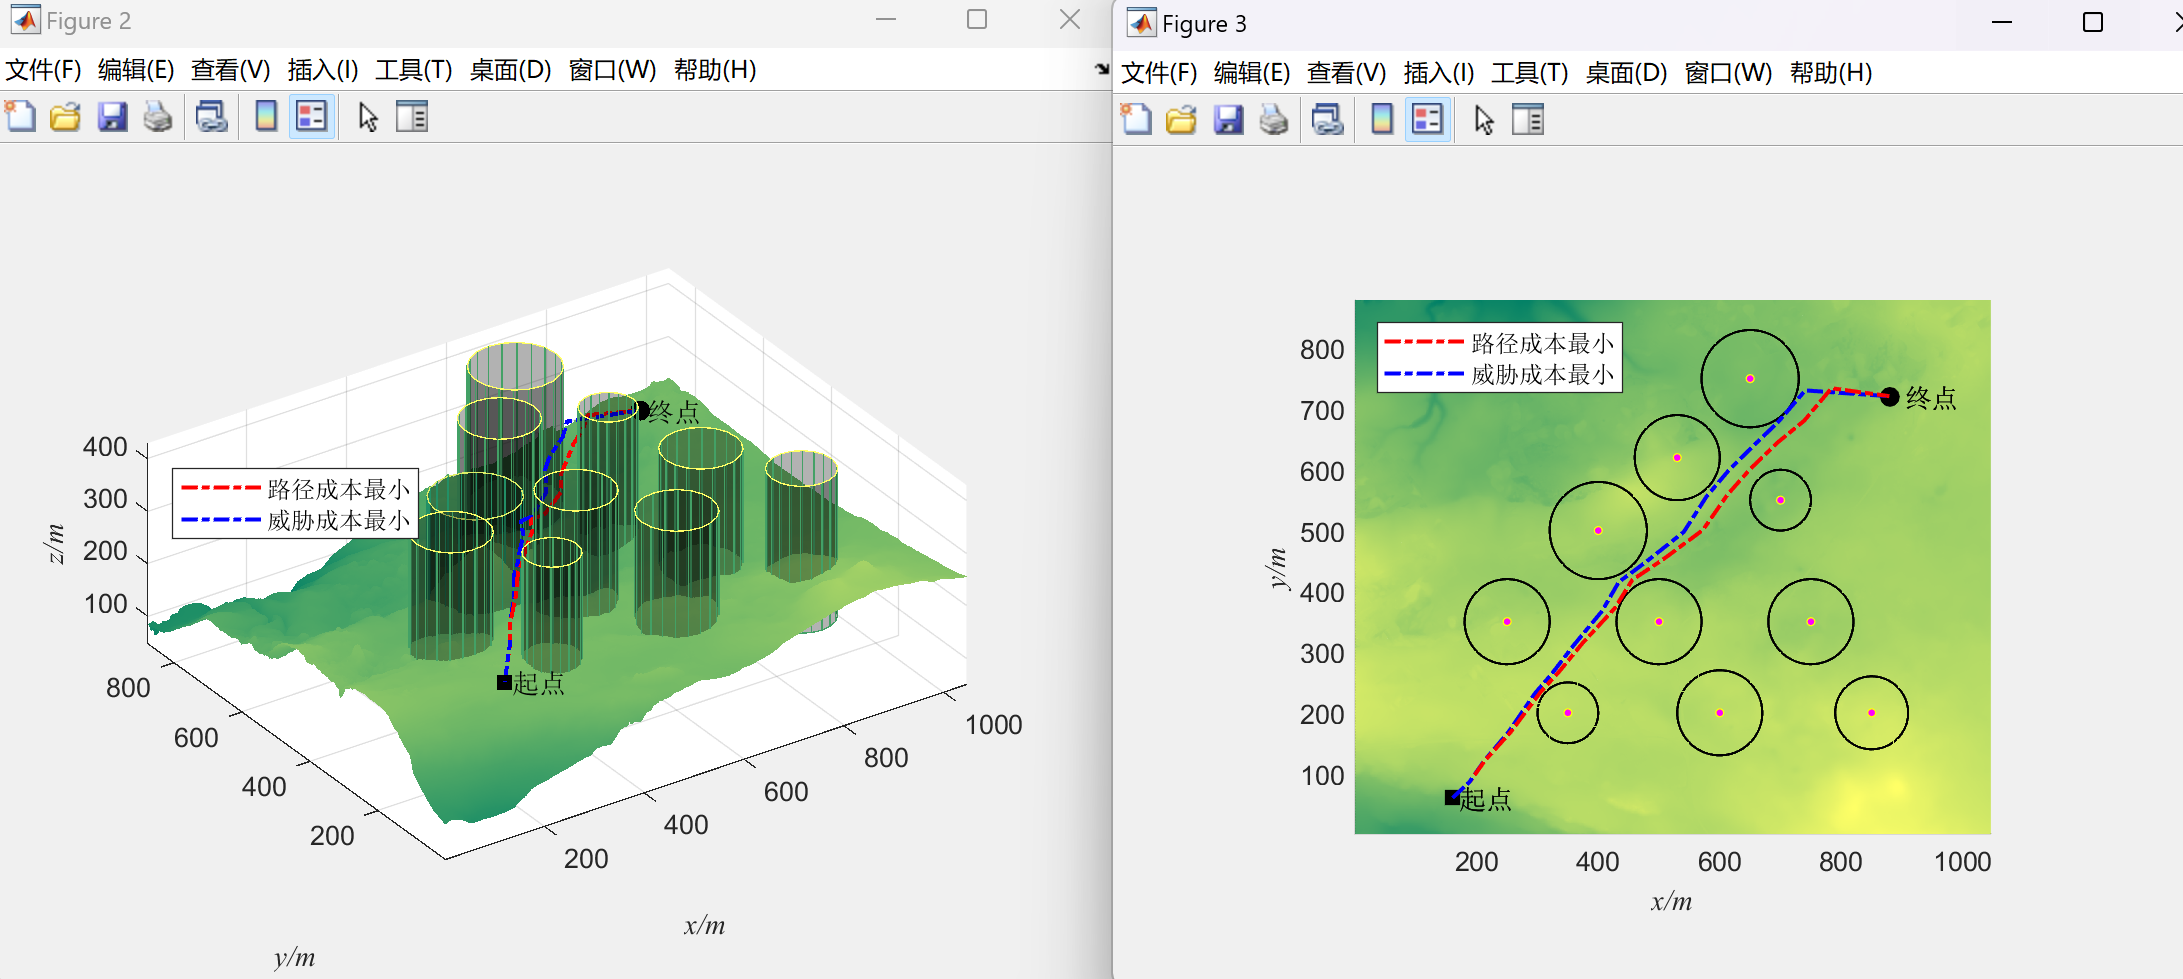2183x979 pixels.
Task: Click New Figure icon in Figure 2 toolbar
Action: pyautogui.click(x=21, y=117)
